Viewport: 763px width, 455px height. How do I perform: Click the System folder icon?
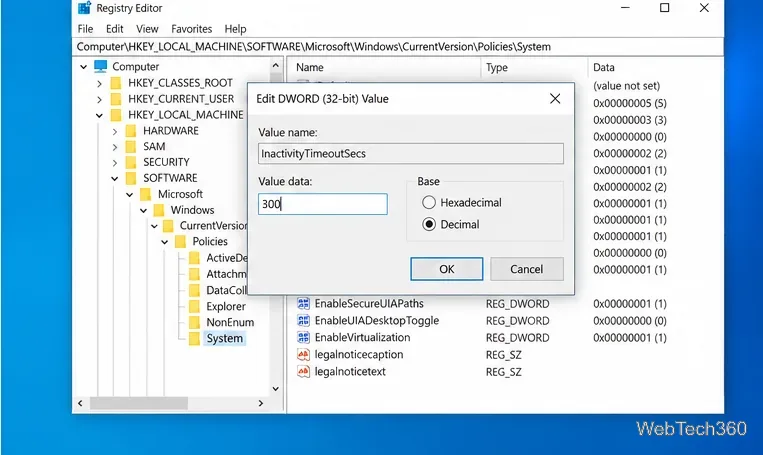[x=194, y=338]
